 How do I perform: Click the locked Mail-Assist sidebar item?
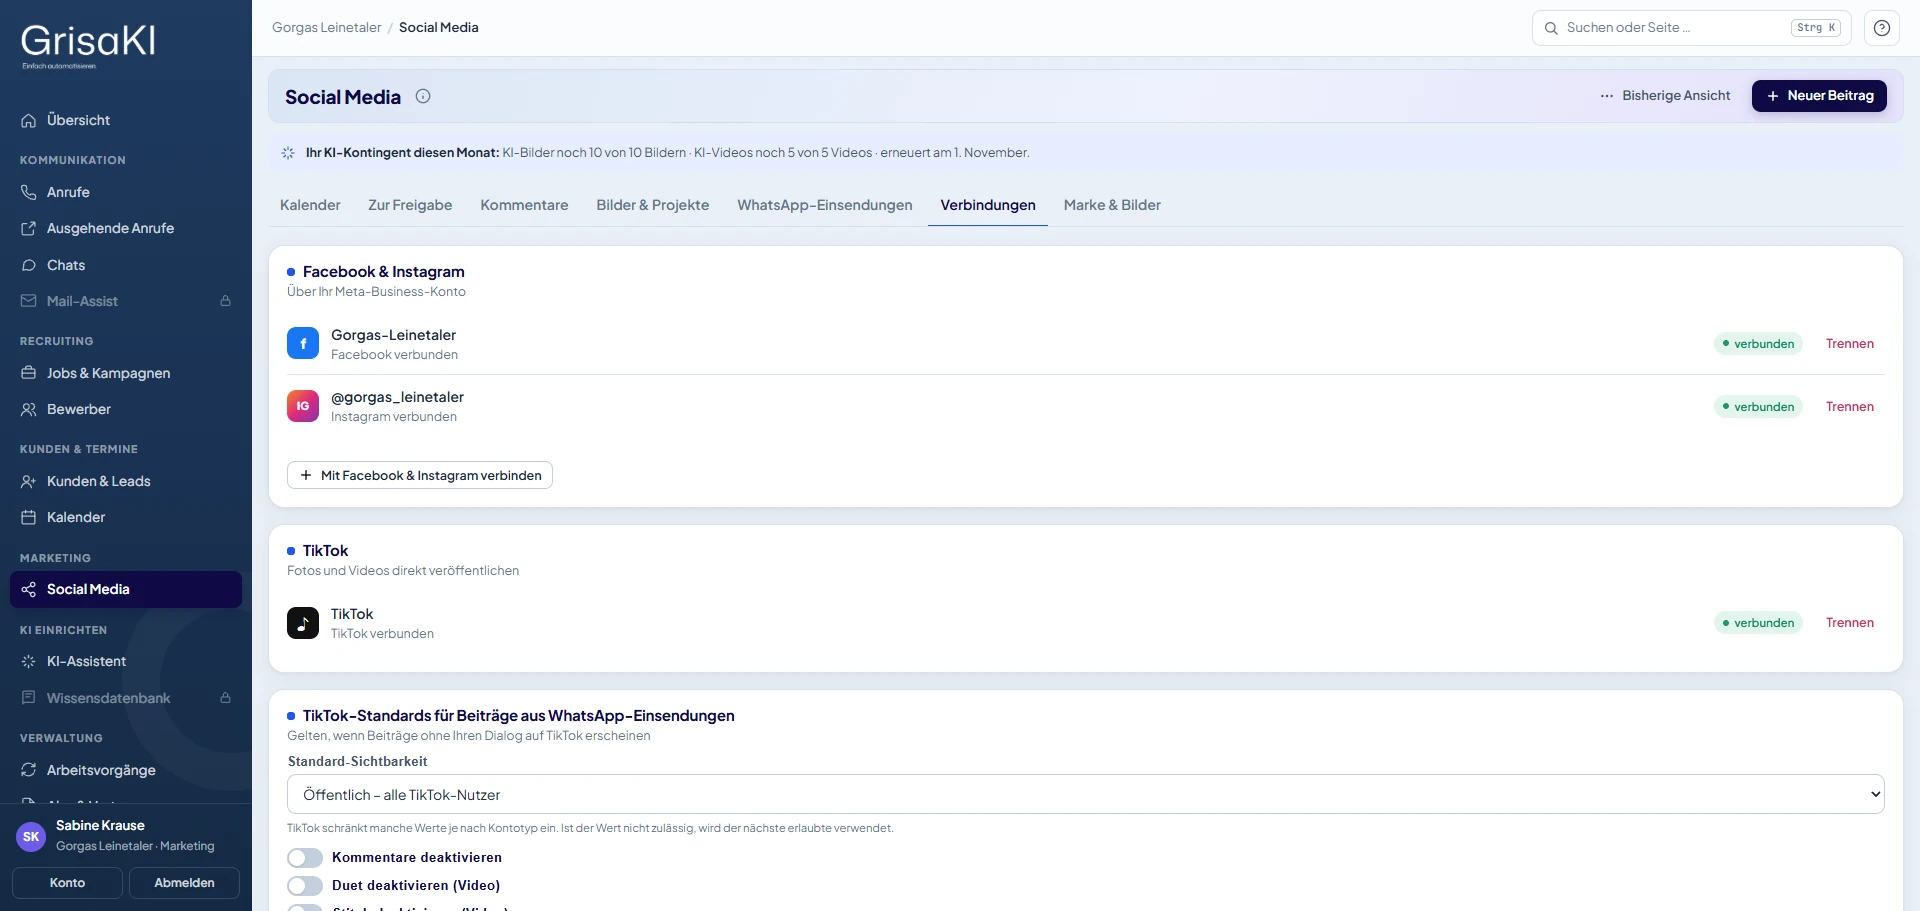coord(126,301)
